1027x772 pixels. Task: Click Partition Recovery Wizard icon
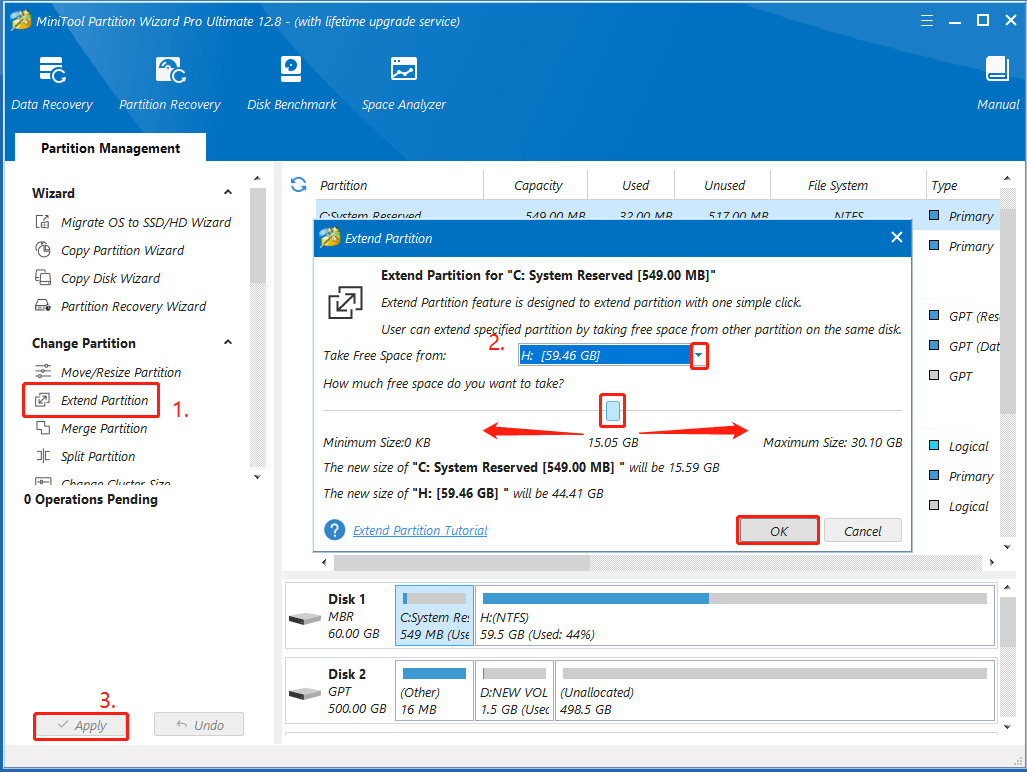tap(43, 306)
